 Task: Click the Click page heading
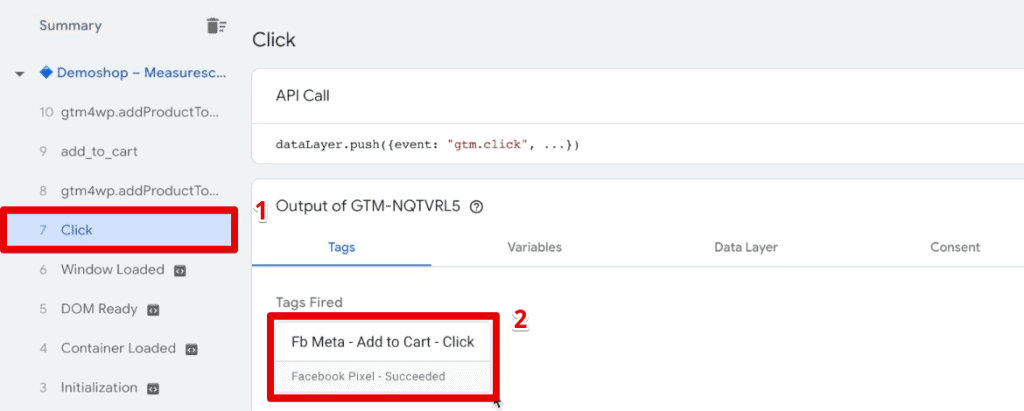point(274,40)
